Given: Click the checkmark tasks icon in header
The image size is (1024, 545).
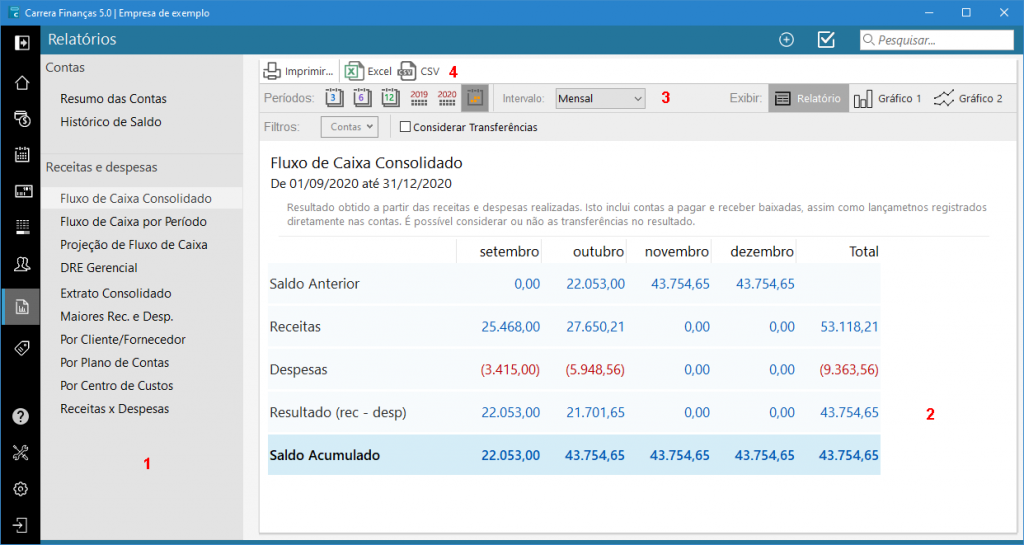Looking at the screenshot, I should click(826, 40).
